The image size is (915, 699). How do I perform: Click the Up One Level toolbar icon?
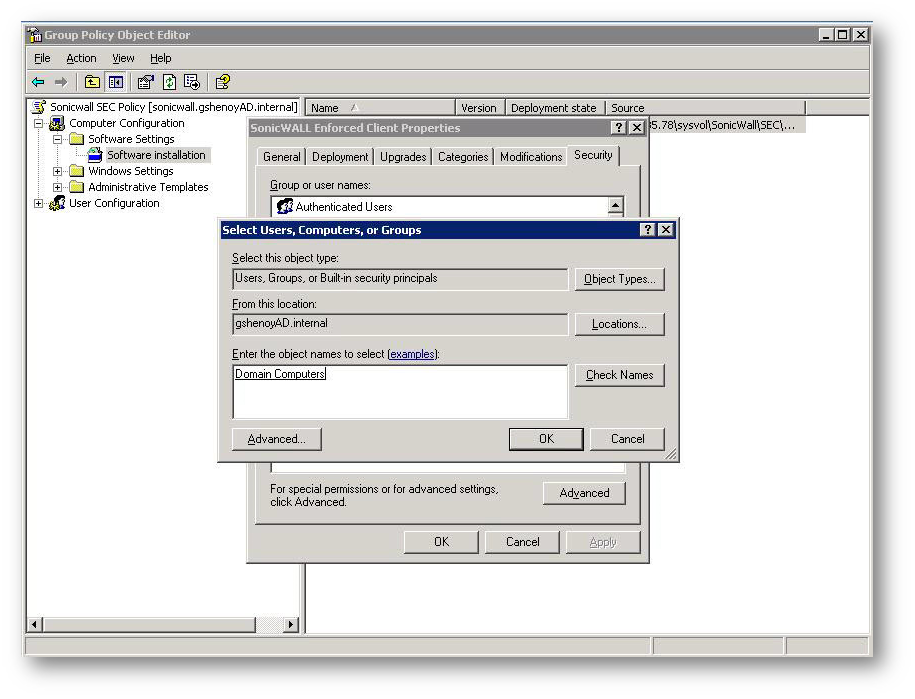(92, 82)
